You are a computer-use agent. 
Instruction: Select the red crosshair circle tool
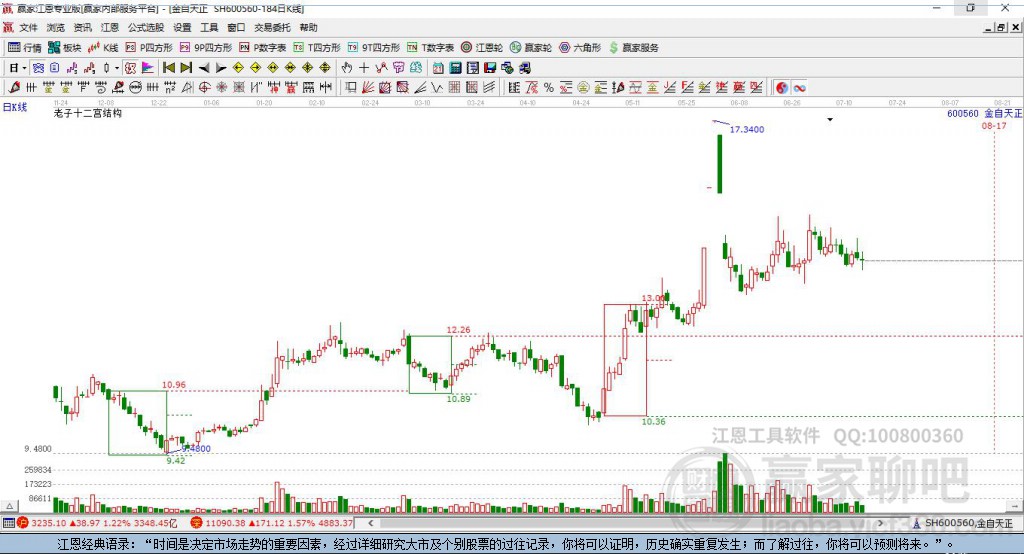point(204,88)
